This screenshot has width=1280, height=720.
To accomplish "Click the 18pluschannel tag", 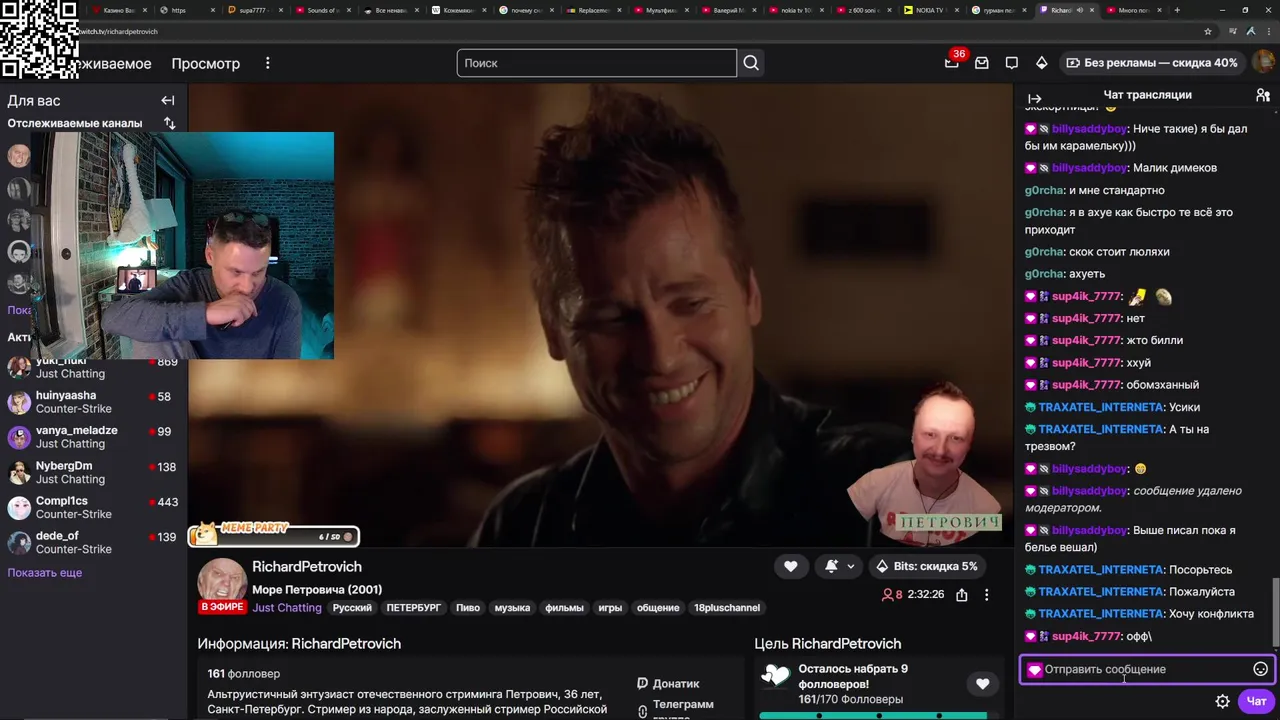I will (x=727, y=608).
